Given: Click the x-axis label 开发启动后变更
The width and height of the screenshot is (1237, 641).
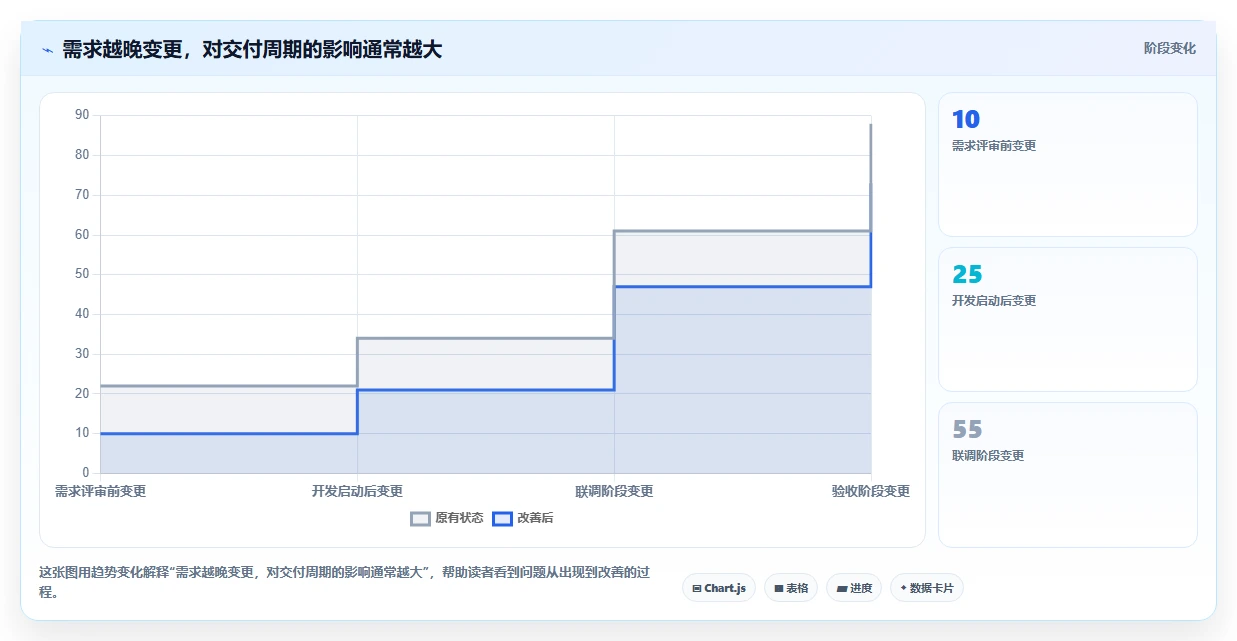Looking at the screenshot, I should click(x=357, y=491).
